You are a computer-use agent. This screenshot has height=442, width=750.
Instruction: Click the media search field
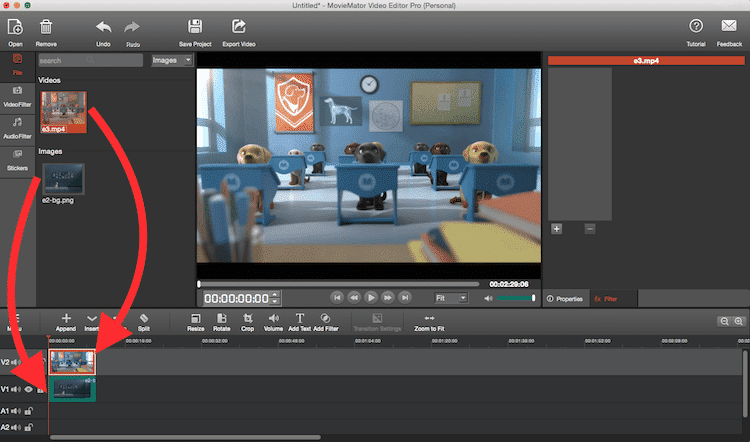tap(90, 60)
